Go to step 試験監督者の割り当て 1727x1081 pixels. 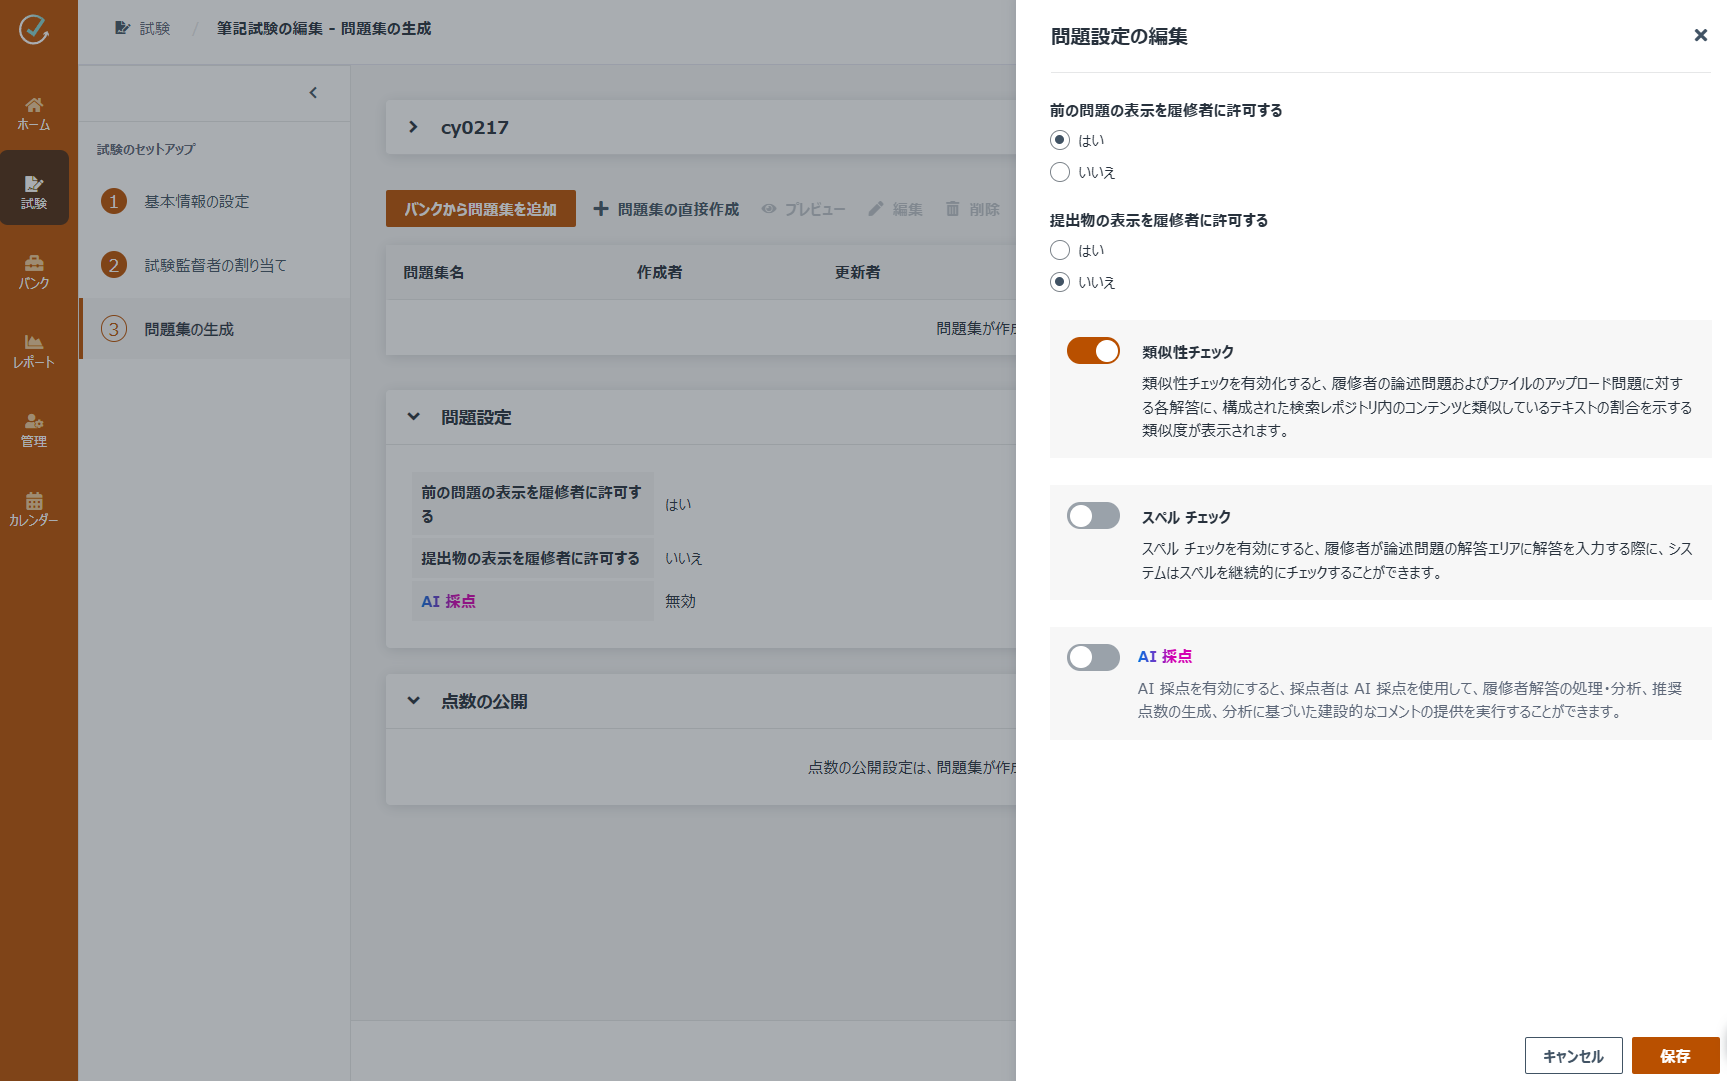click(215, 264)
